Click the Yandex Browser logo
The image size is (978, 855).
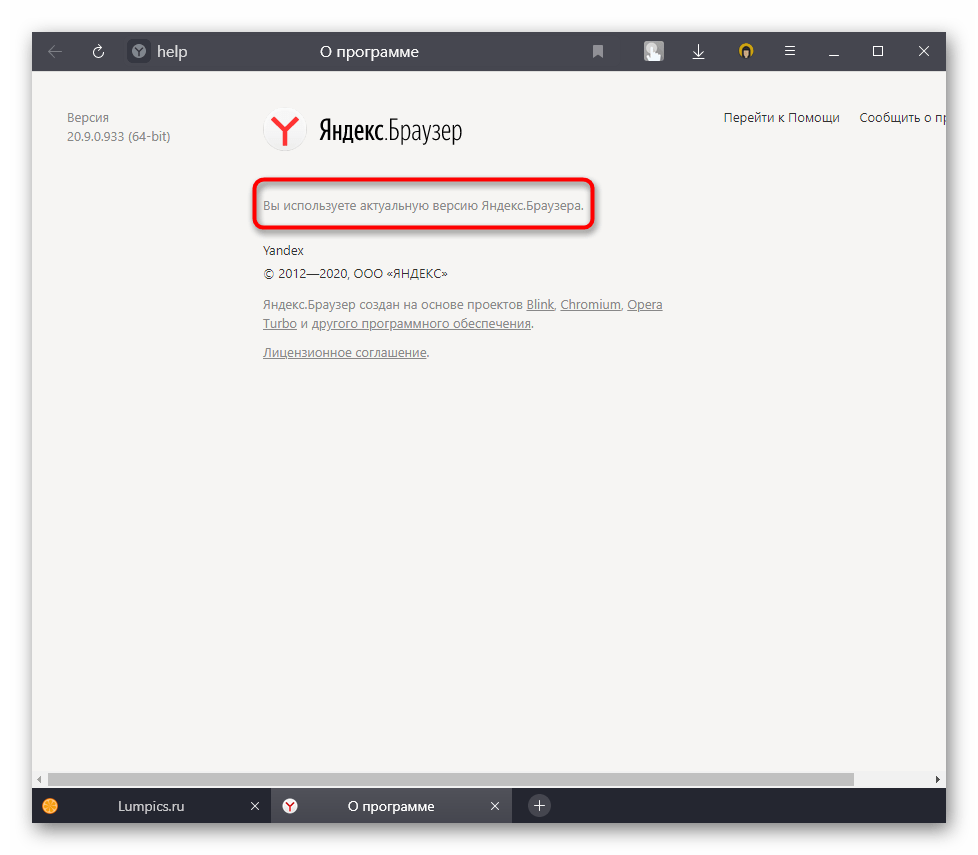point(362,131)
